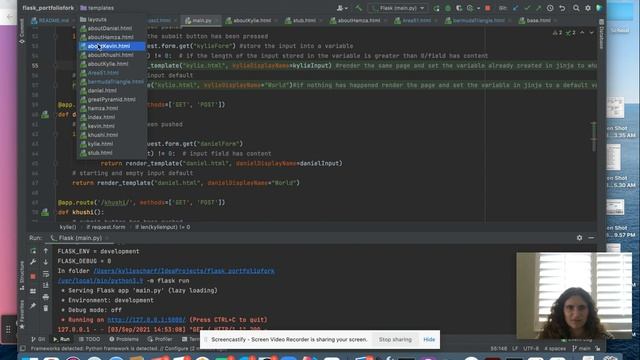Stop the process via red square in Run panel
This screenshot has height=360, width=640.
33,276
